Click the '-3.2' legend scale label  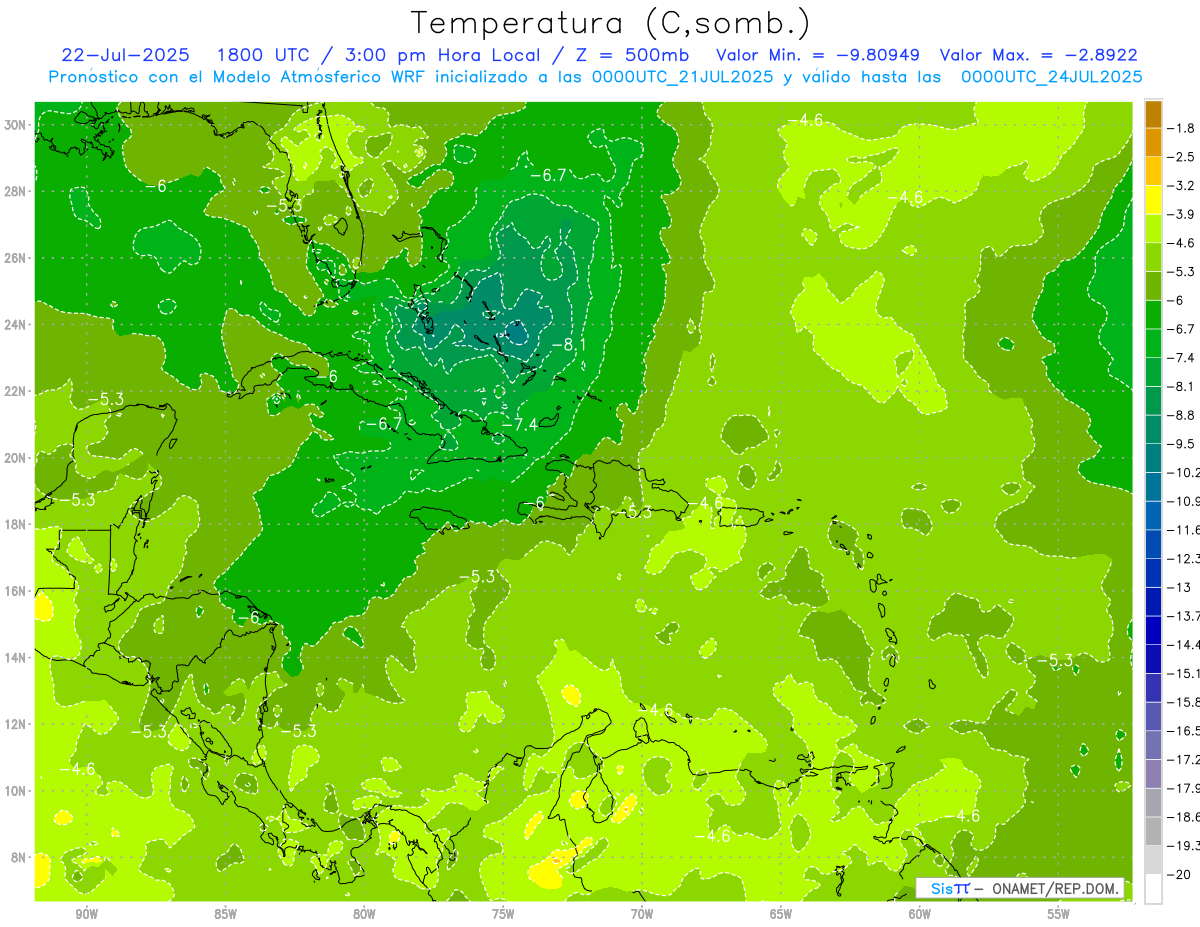[1181, 185]
